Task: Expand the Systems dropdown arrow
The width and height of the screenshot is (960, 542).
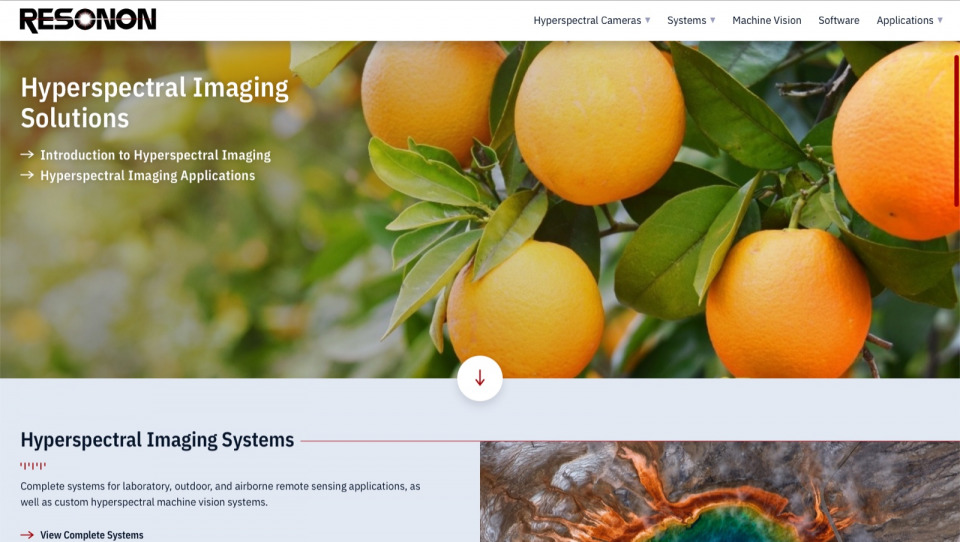Action: pyautogui.click(x=713, y=20)
